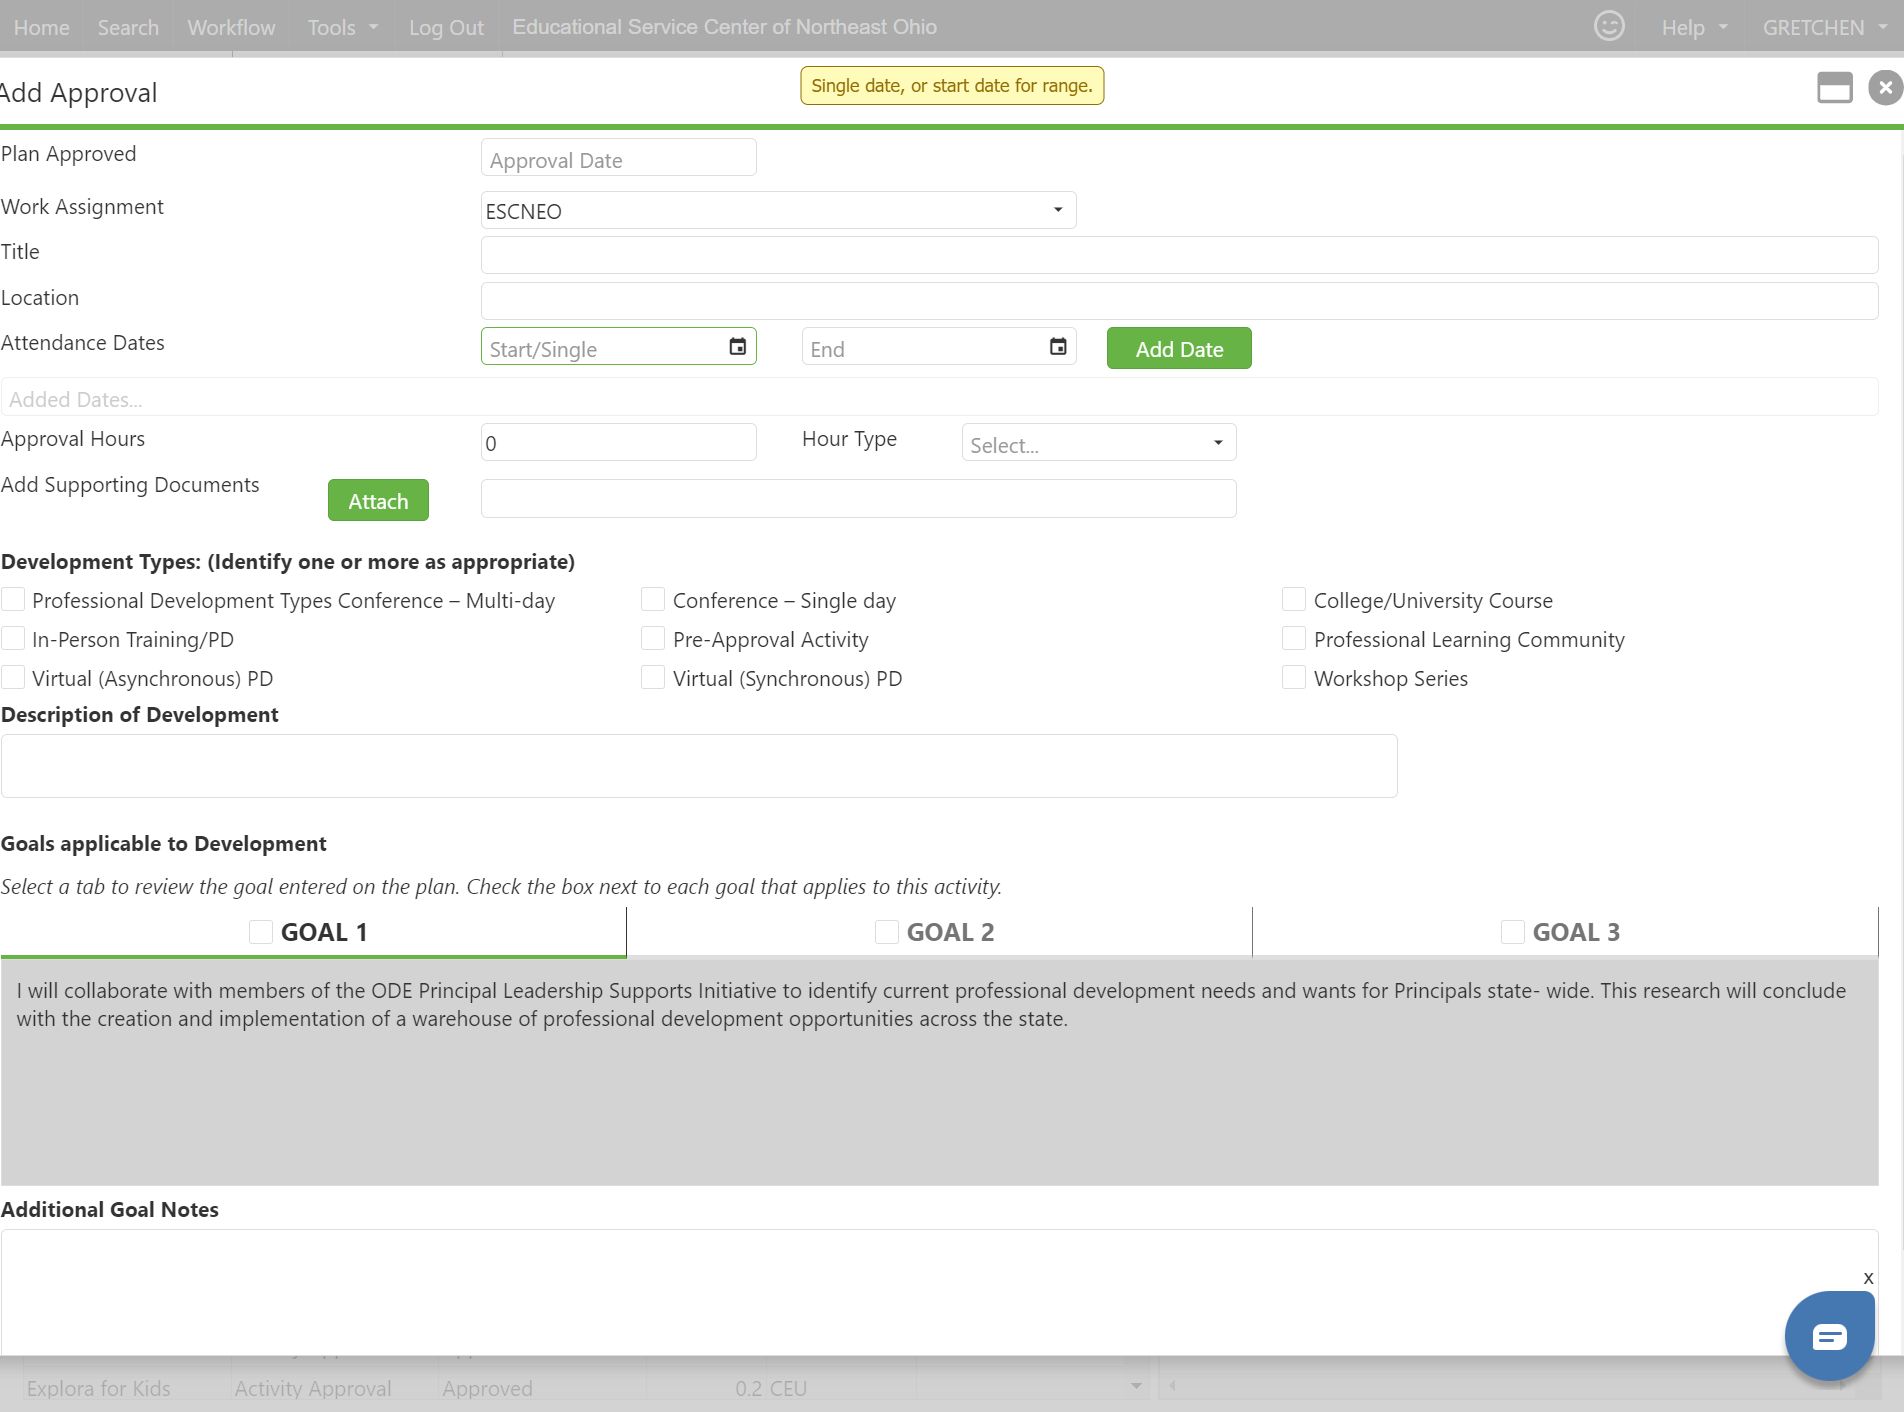Check Professional Development Types Conference – Multi-day
1904x1412 pixels.
pyautogui.click(x=13, y=599)
